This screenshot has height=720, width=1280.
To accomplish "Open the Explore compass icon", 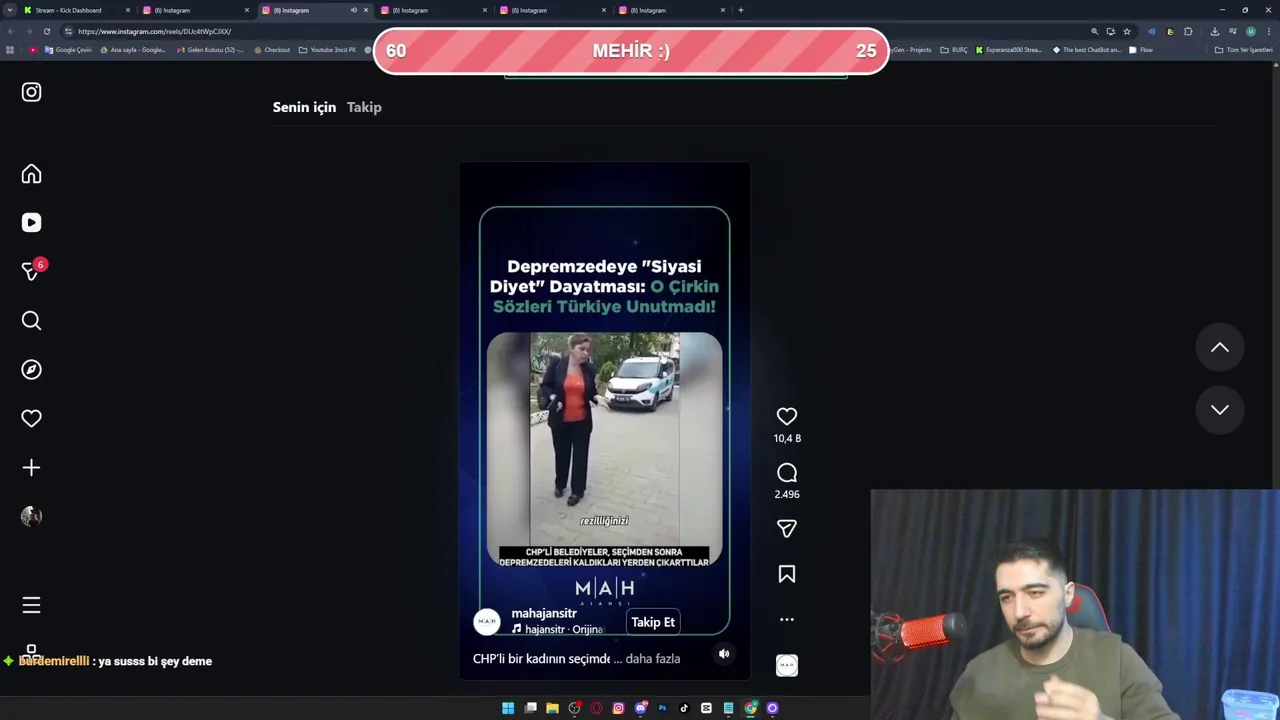I will point(31,370).
